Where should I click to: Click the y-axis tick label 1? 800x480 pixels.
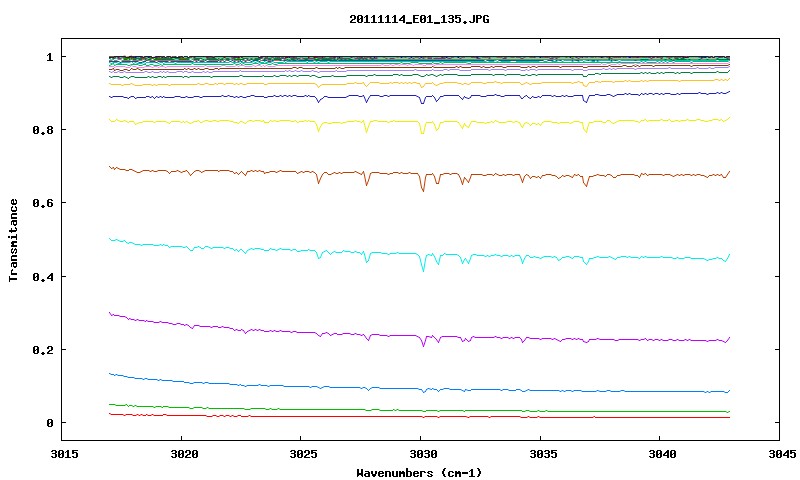click(x=49, y=57)
